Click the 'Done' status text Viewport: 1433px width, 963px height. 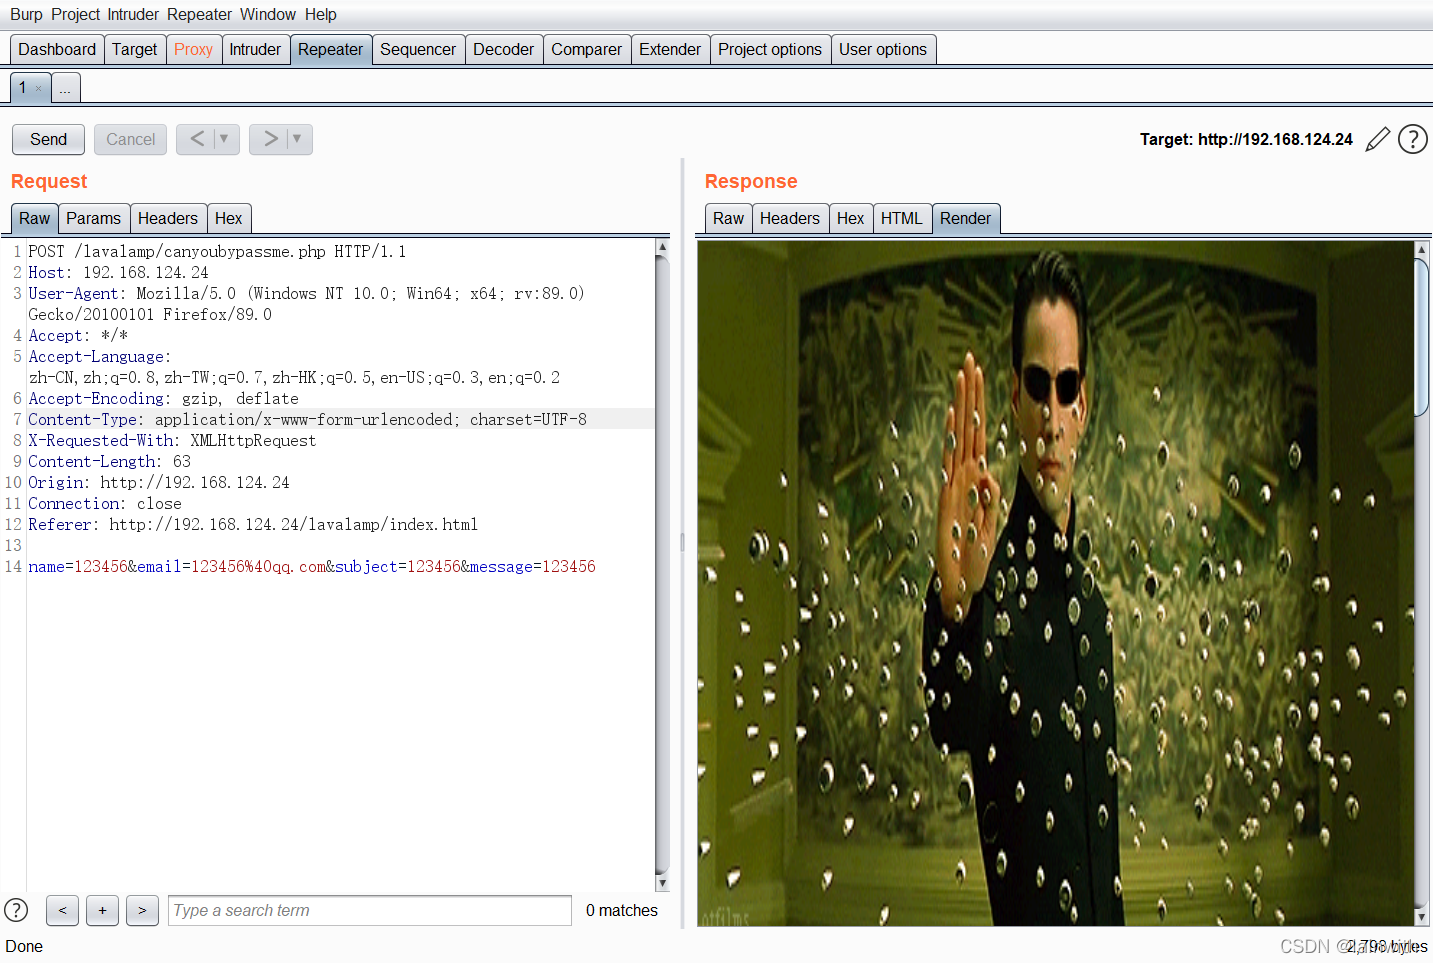click(24, 946)
